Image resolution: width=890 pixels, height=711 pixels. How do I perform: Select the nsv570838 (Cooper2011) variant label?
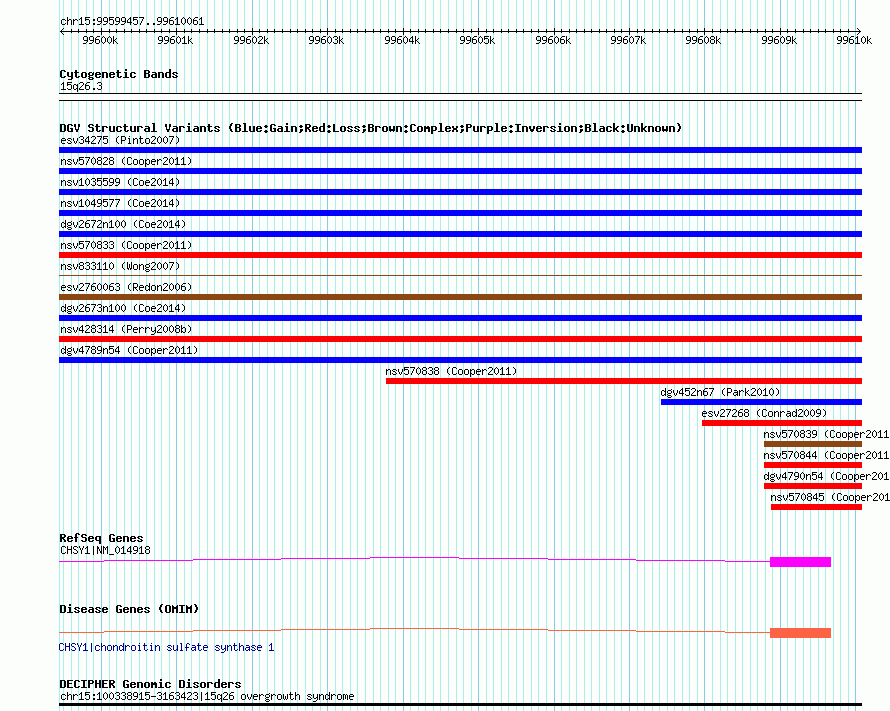[451, 371]
